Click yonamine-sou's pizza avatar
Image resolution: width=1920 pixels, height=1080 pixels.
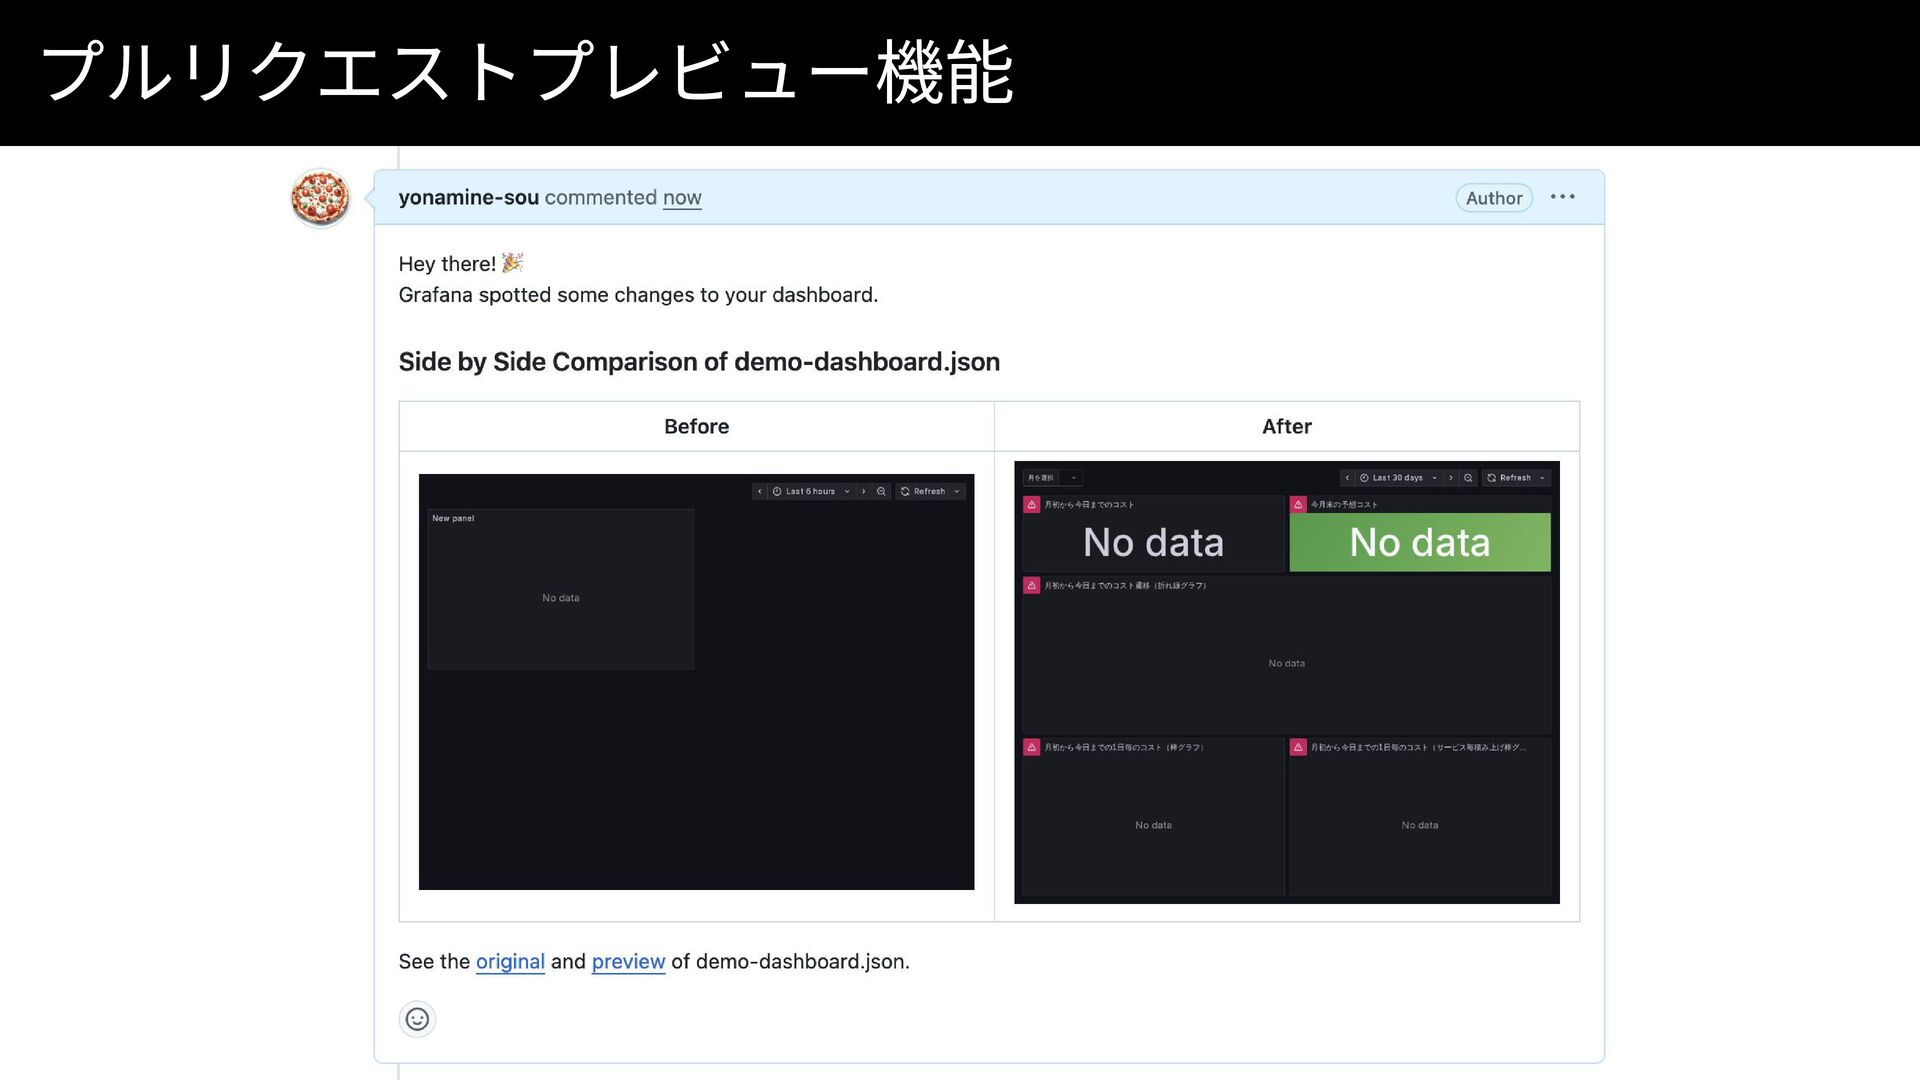pos(320,198)
